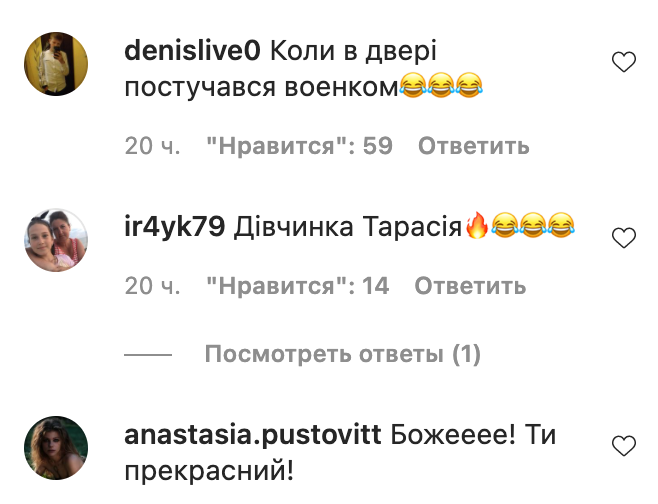Show the 14 likes list
658x504 pixels.
click(x=298, y=286)
